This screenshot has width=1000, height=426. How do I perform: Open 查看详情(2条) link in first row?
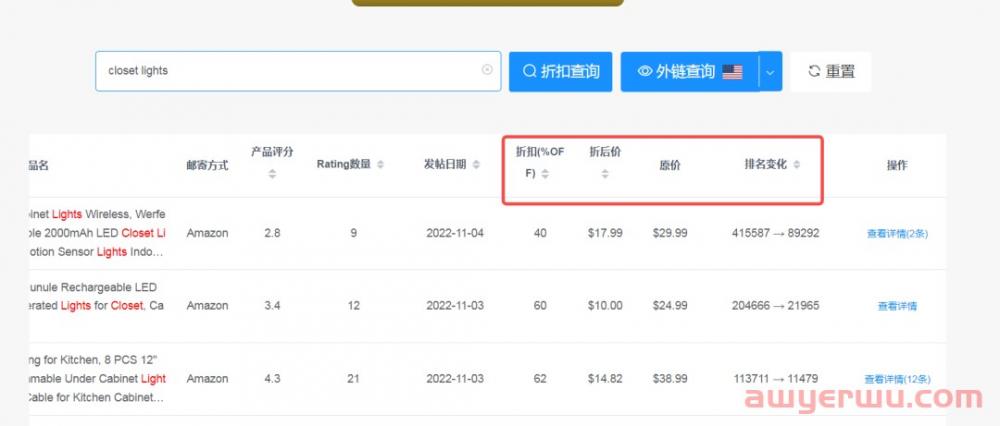tap(897, 234)
